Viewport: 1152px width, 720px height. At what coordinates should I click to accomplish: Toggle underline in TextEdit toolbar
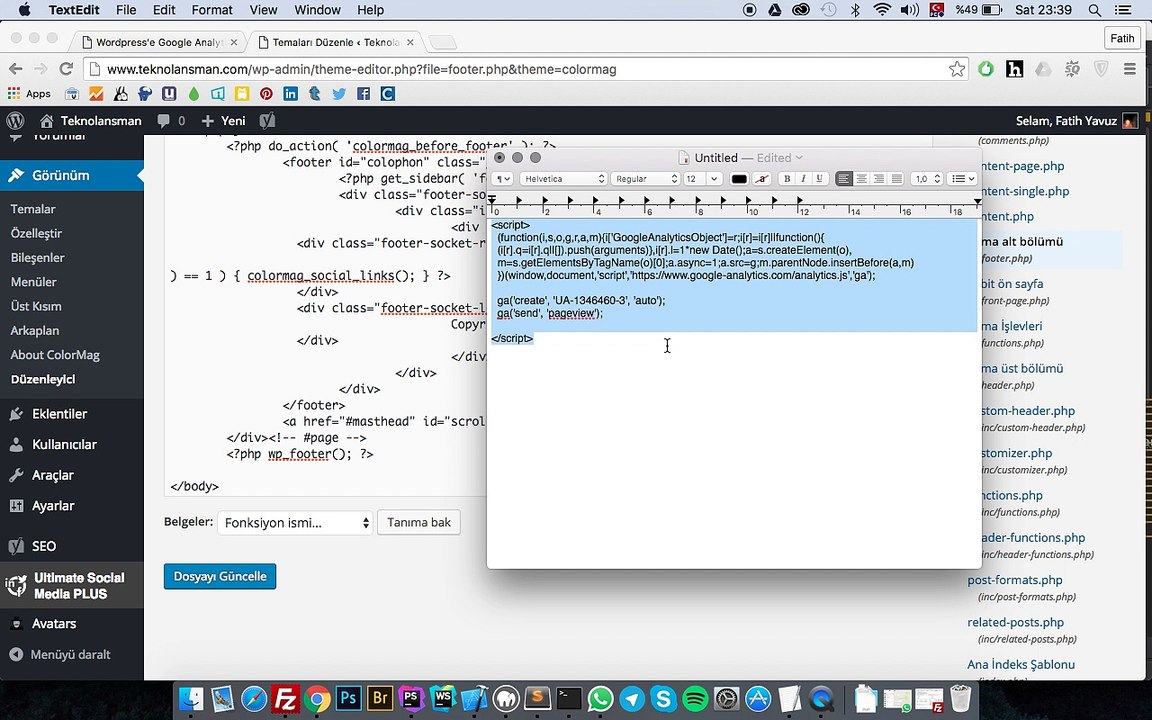click(819, 179)
